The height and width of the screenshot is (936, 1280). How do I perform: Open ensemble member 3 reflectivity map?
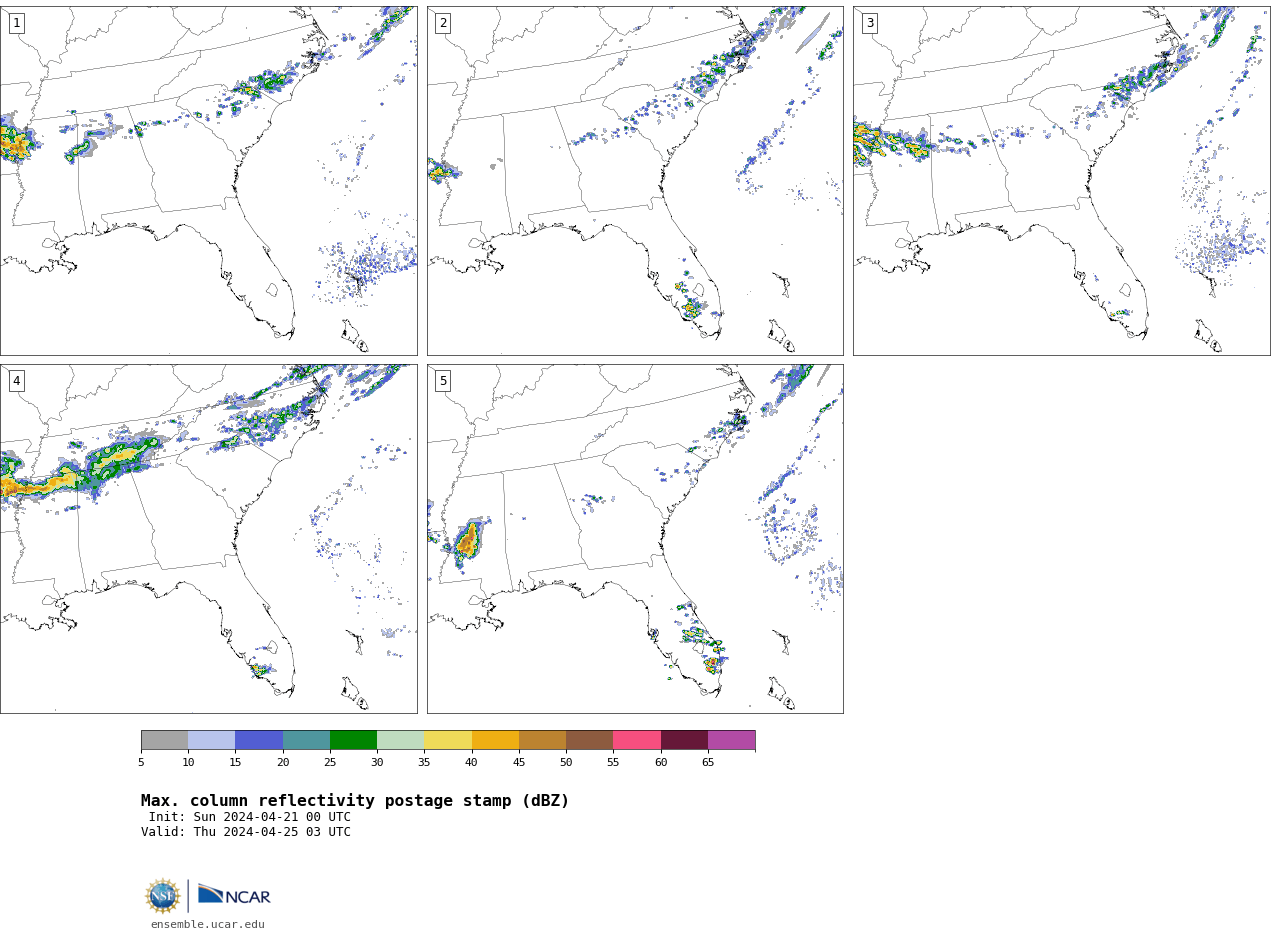click(x=1062, y=180)
